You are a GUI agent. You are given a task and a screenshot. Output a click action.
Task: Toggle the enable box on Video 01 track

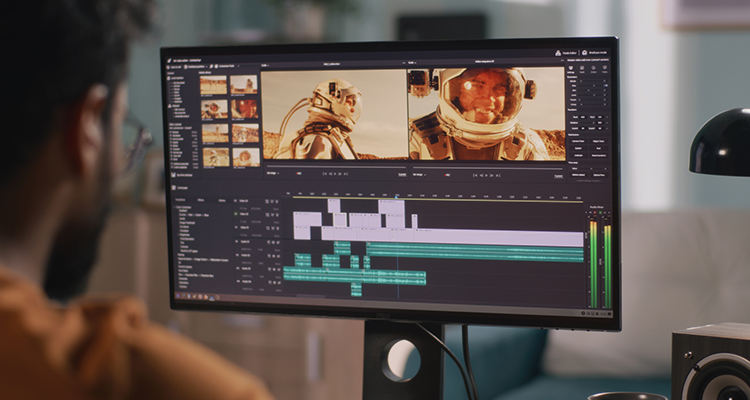click(x=236, y=228)
